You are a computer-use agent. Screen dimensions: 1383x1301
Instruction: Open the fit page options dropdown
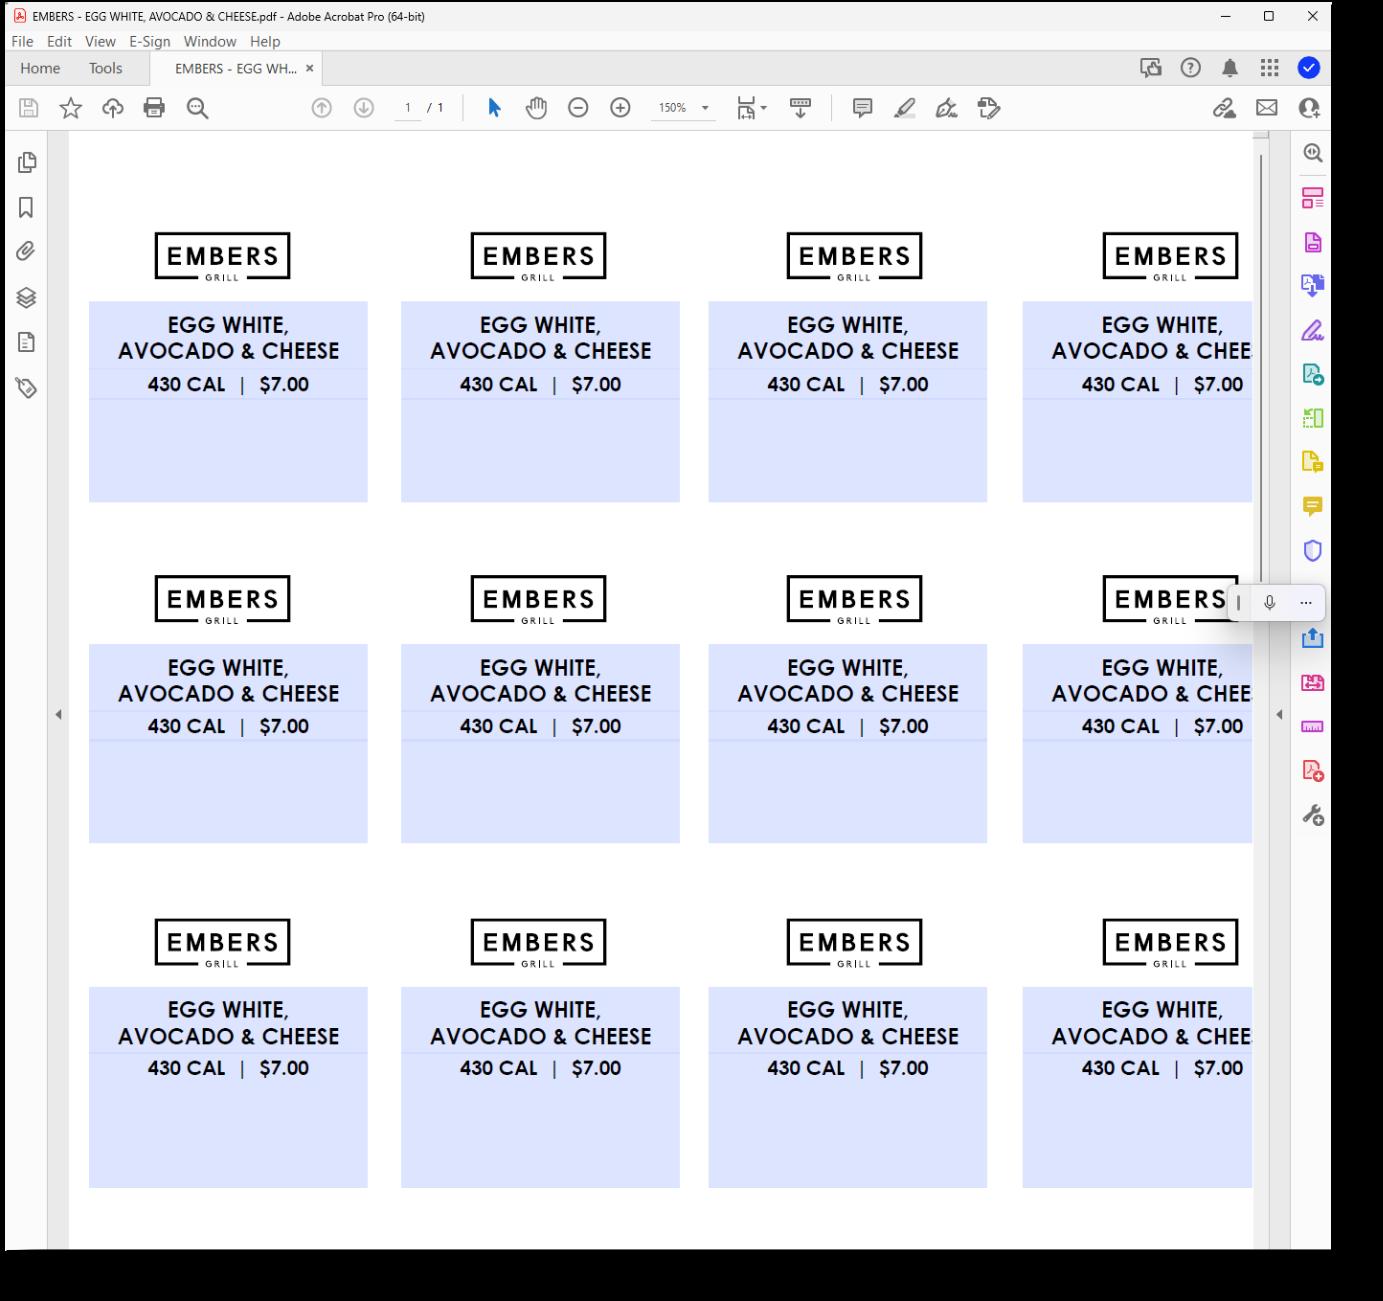point(751,108)
